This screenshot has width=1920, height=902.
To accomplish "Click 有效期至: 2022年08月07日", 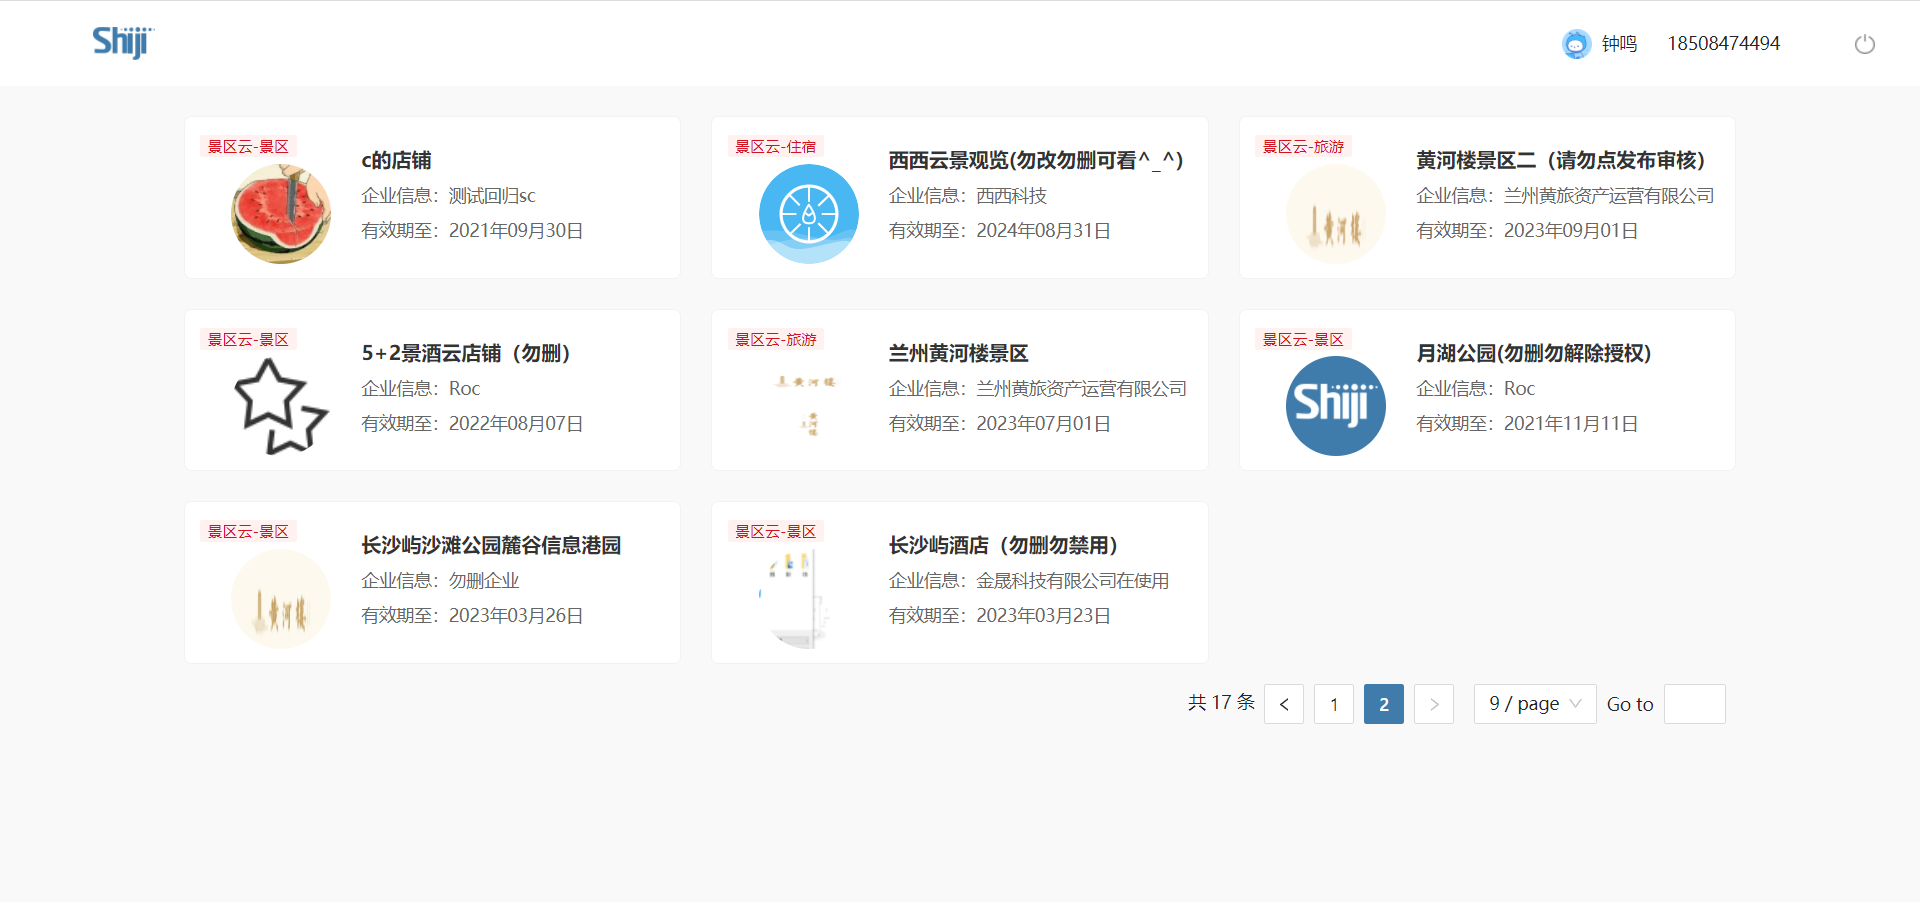I will [472, 424].
